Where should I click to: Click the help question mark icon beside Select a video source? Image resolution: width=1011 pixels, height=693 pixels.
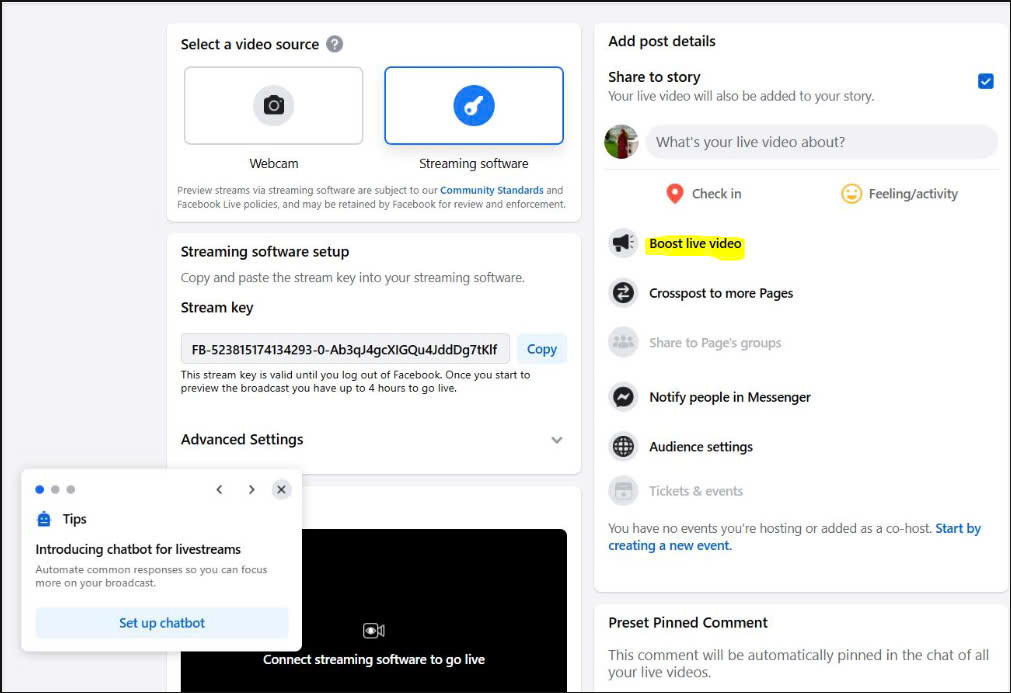[334, 44]
